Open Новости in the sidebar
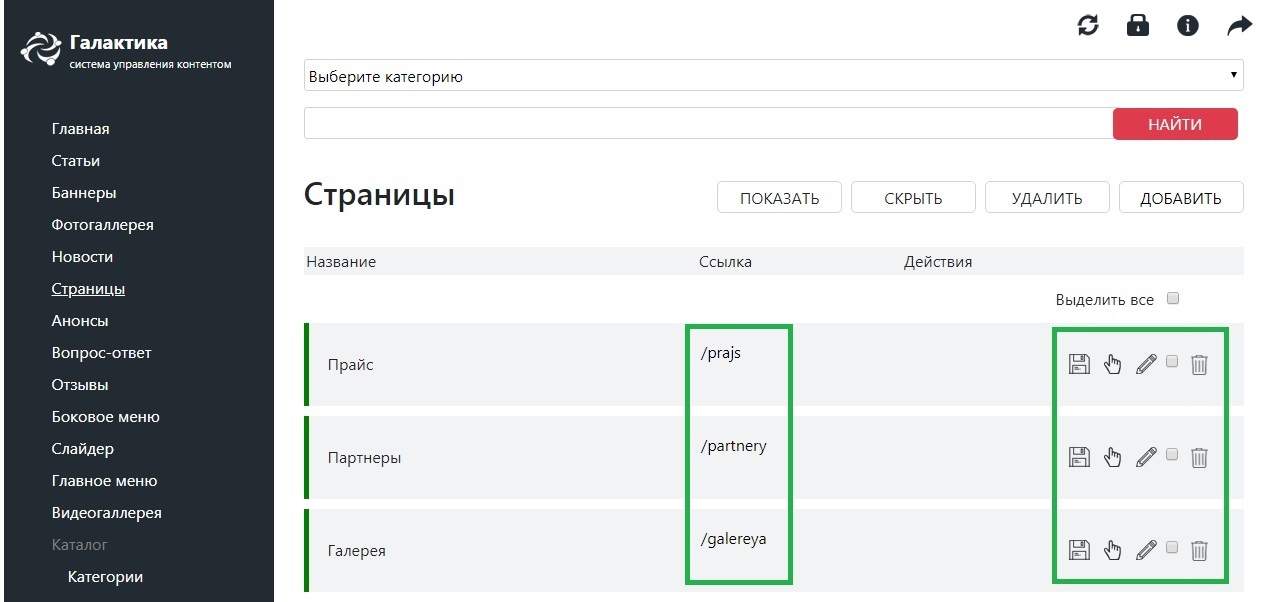This screenshot has width=1264, height=602. point(82,257)
